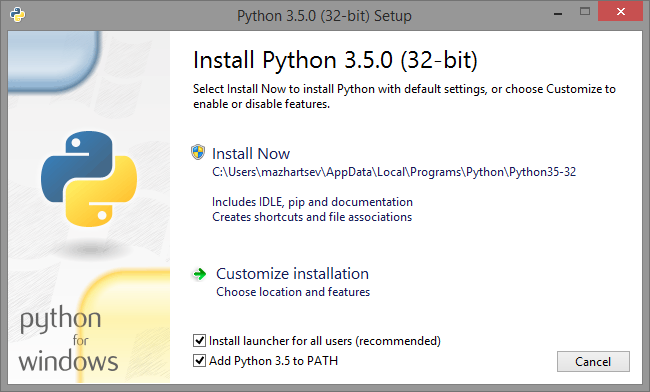Click 'Creates shortcuts and file associations' text
Image resolution: width=650 pixels, height=392 pixels.
[312, 217]
